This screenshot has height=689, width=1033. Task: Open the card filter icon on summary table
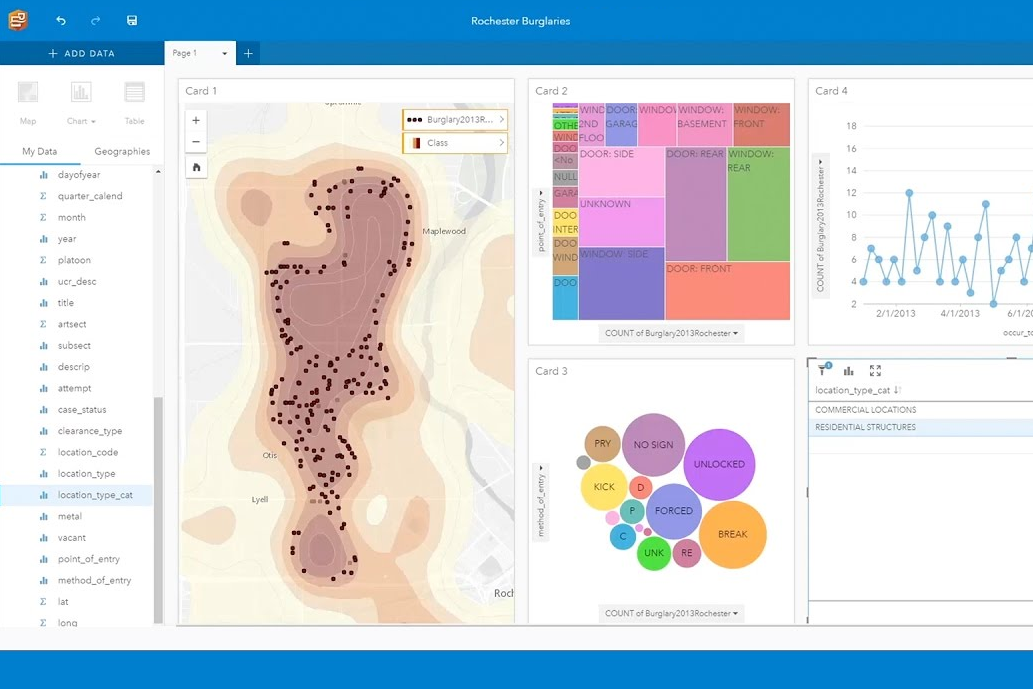pyautogui.click(x=823, y=370)
